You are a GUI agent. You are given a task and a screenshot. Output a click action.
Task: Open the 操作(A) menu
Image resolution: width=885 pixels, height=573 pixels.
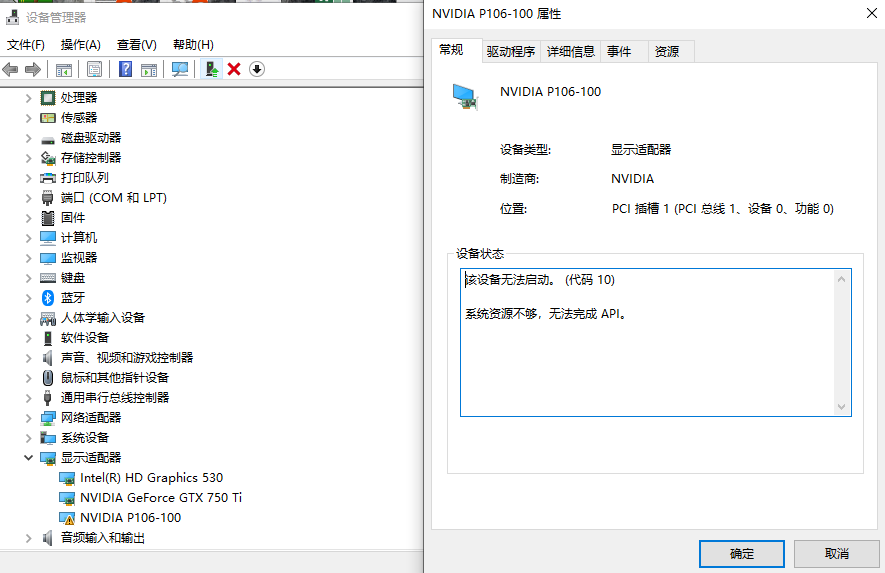[81, 45]
